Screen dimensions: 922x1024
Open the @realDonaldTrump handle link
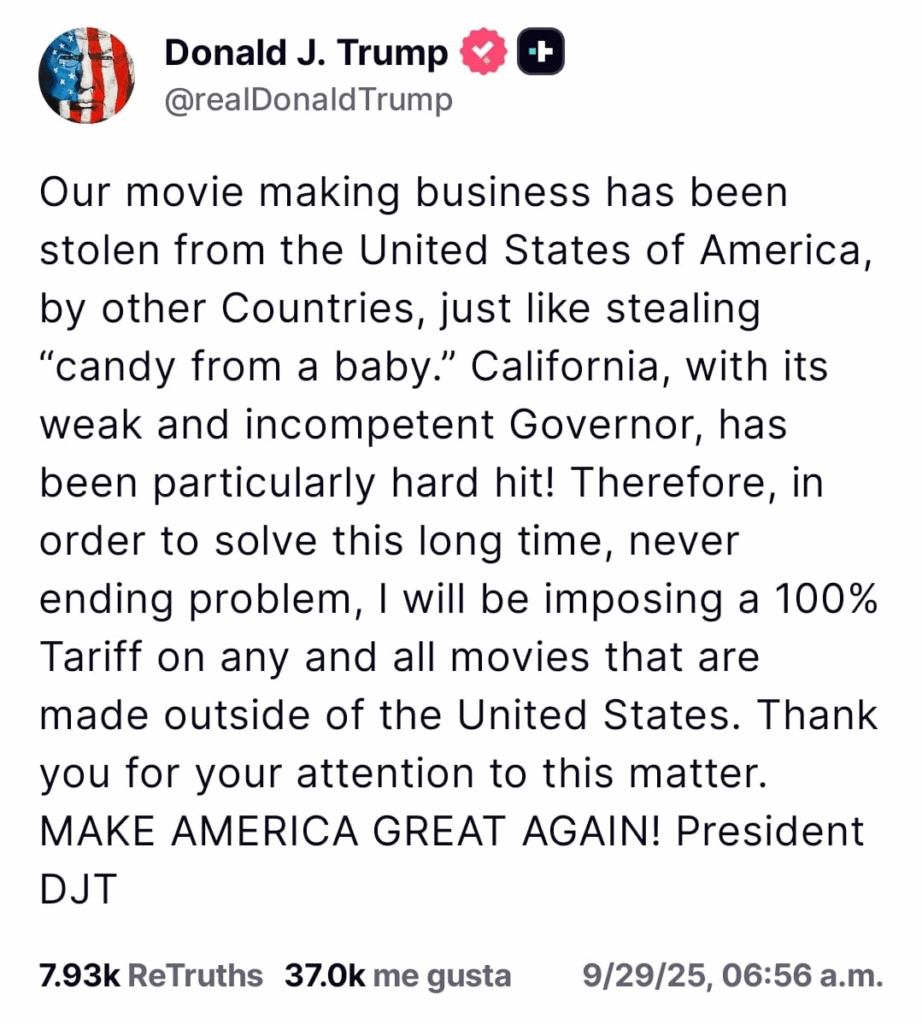click(x=308, y=100)
